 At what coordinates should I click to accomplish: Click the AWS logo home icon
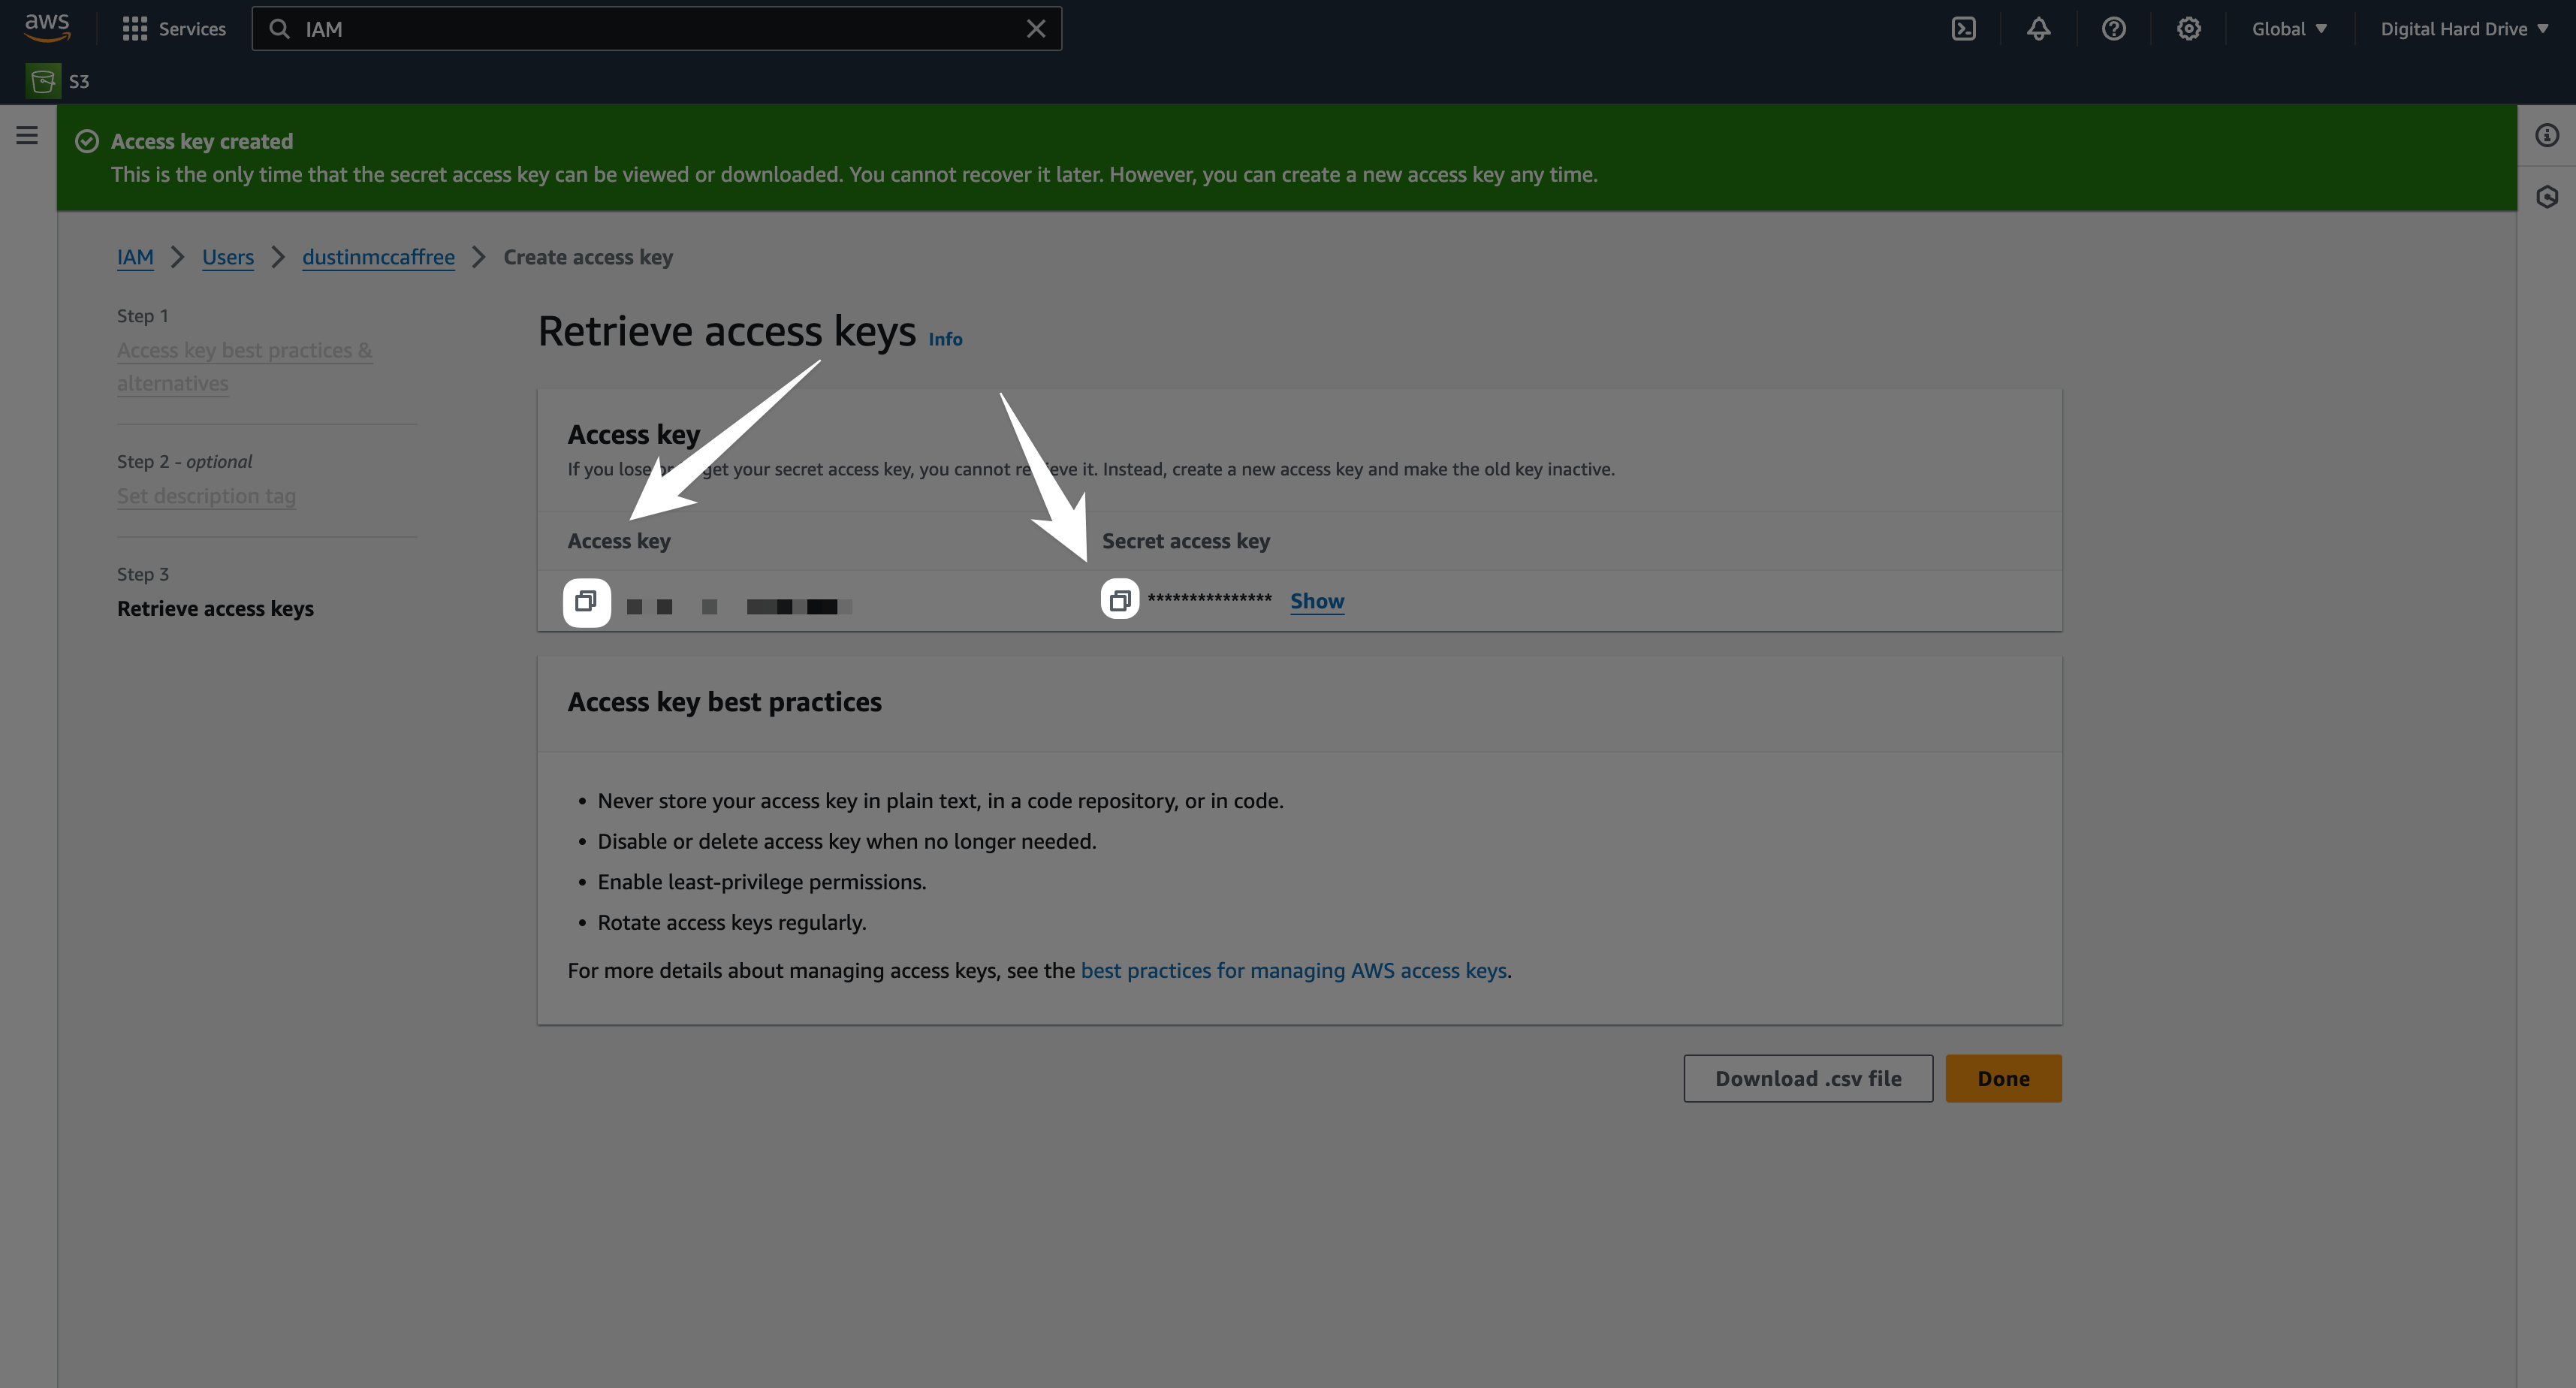click(x=47, y=27)
